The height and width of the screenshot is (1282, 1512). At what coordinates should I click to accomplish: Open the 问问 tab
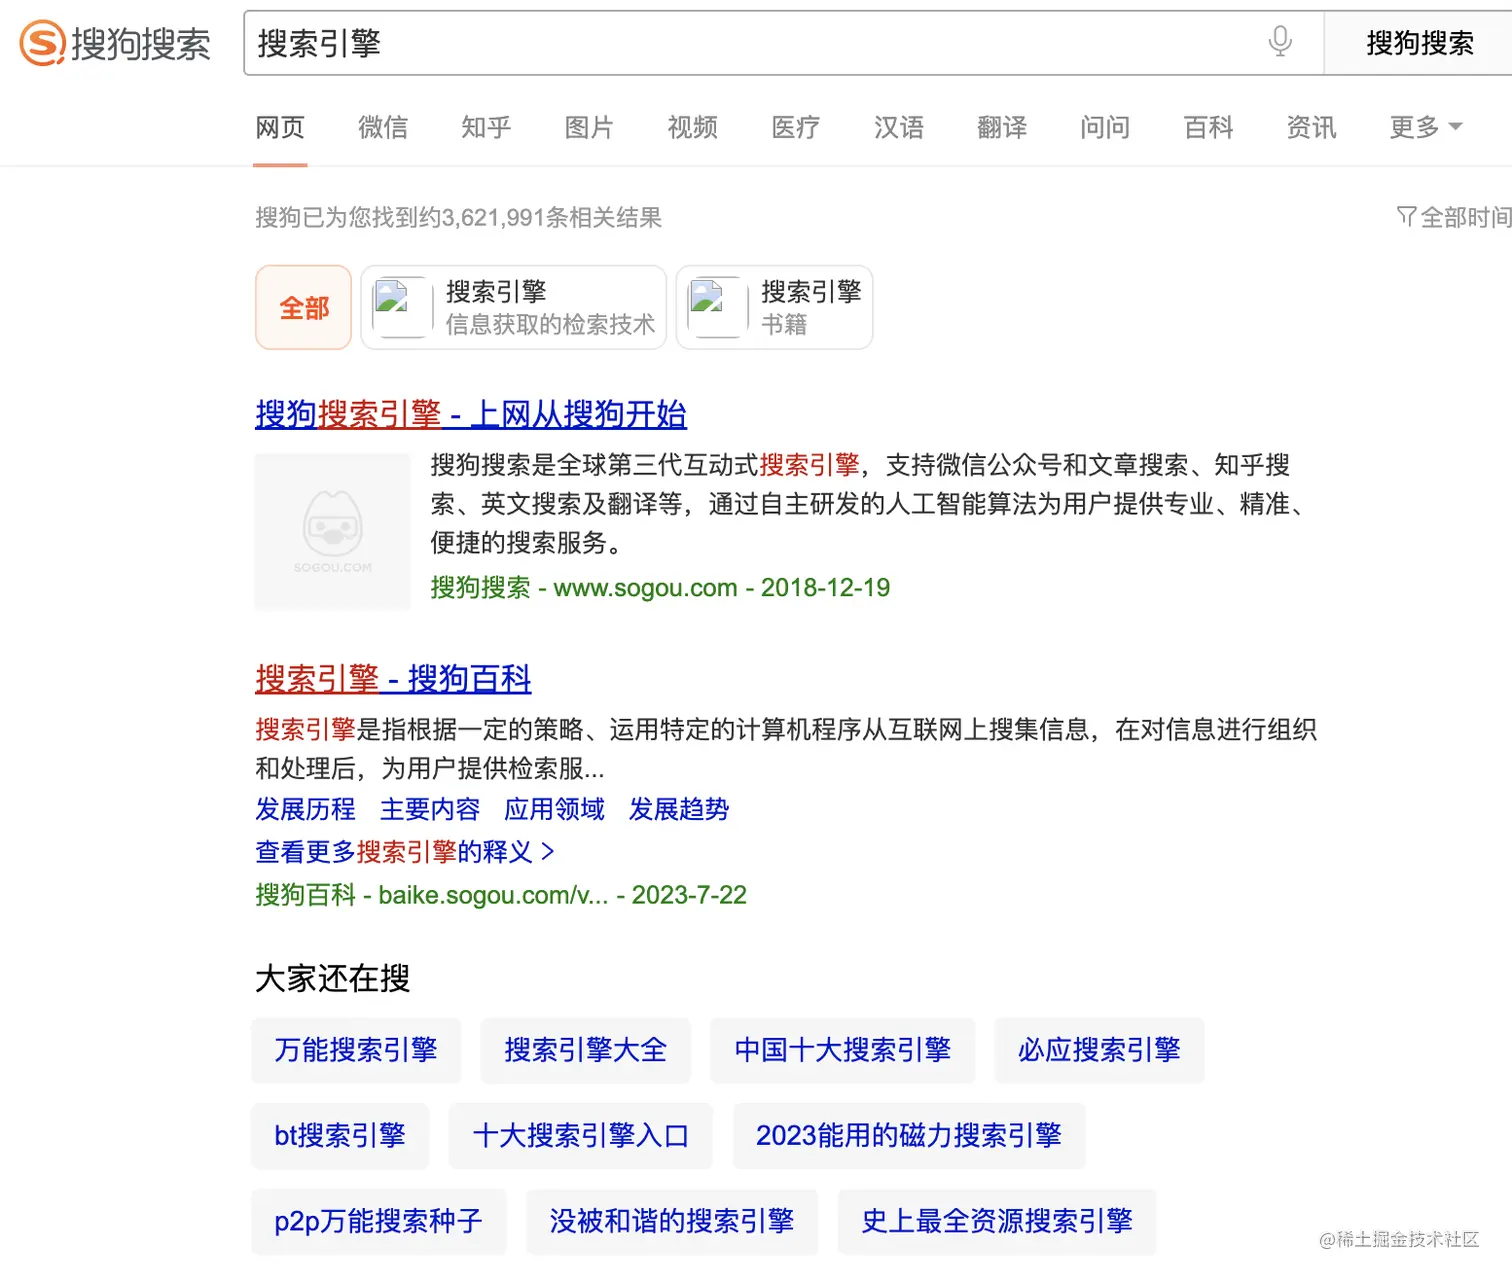[x=1105, y=127]
